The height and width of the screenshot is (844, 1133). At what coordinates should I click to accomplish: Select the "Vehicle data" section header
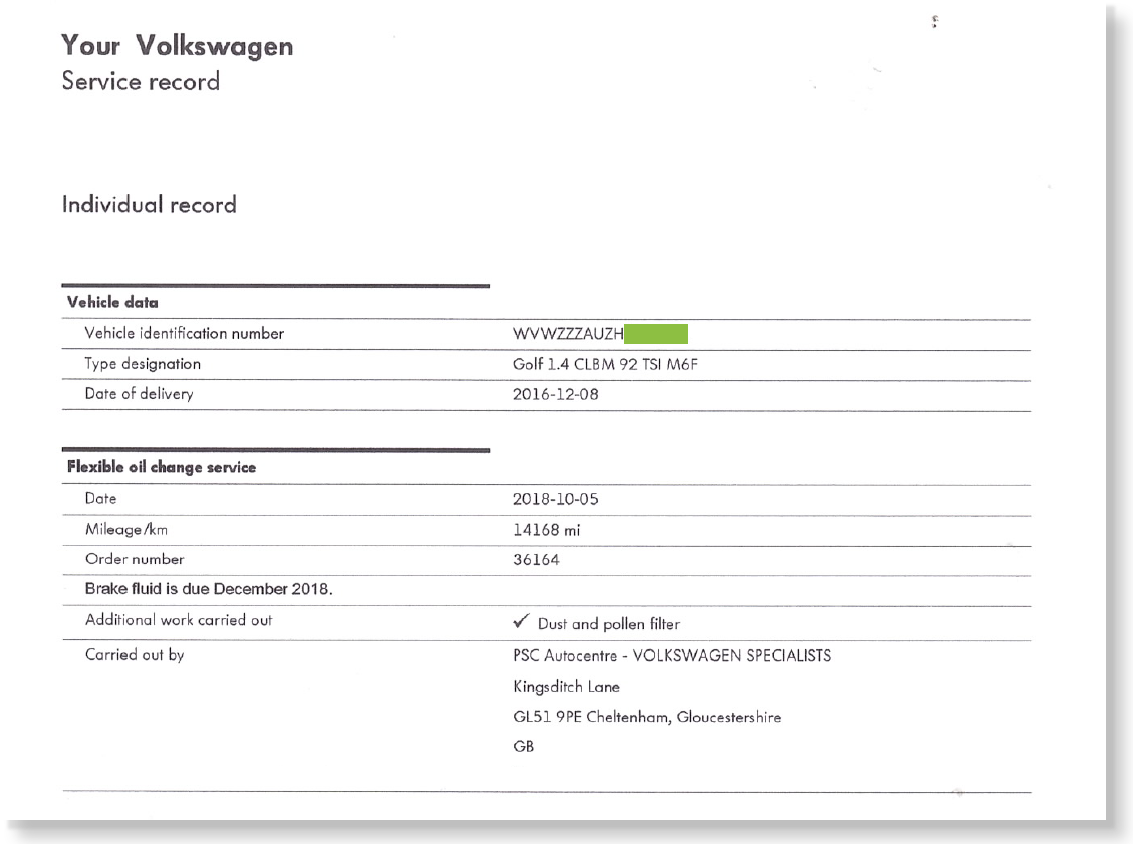tap(113, 302)
